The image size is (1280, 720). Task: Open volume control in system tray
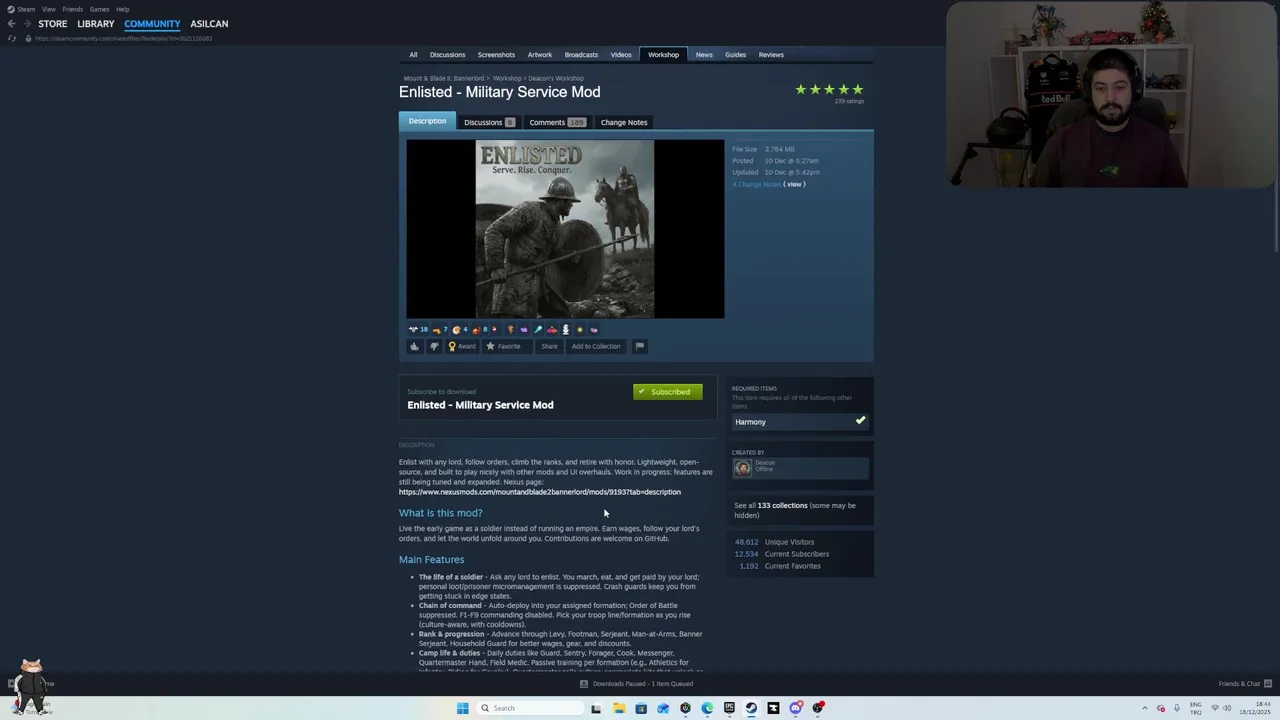click(1227, 708)
